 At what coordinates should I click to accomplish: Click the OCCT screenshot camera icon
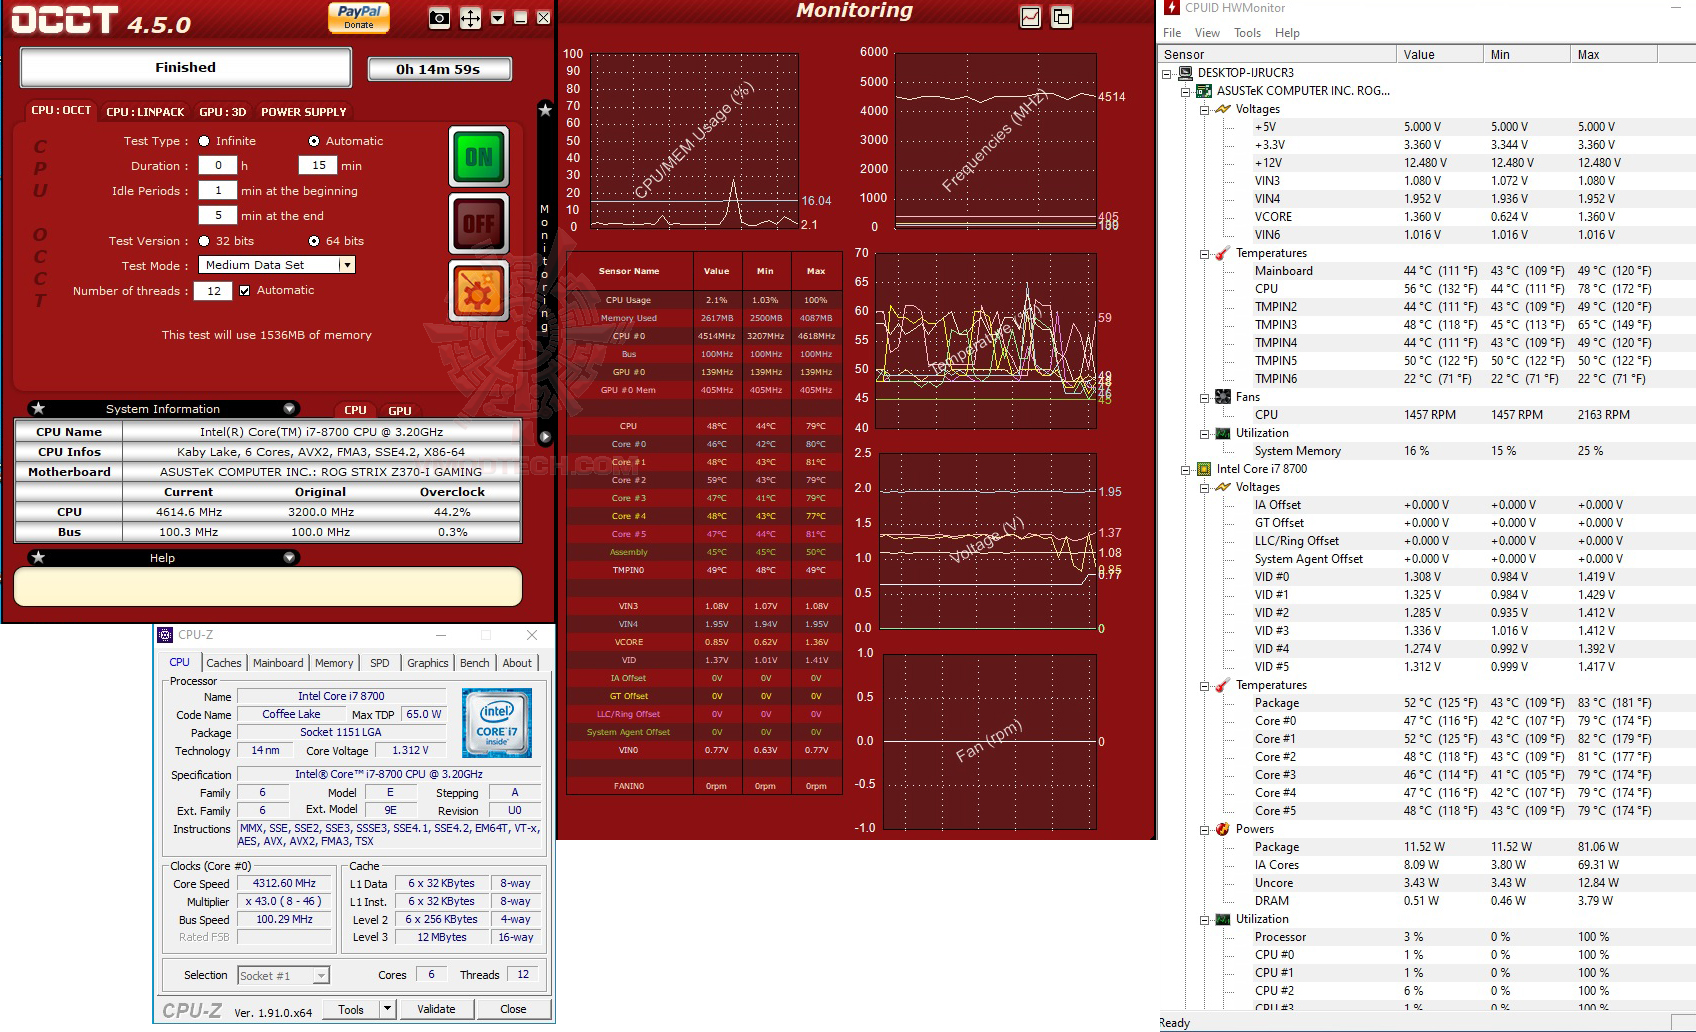point(439,18)
